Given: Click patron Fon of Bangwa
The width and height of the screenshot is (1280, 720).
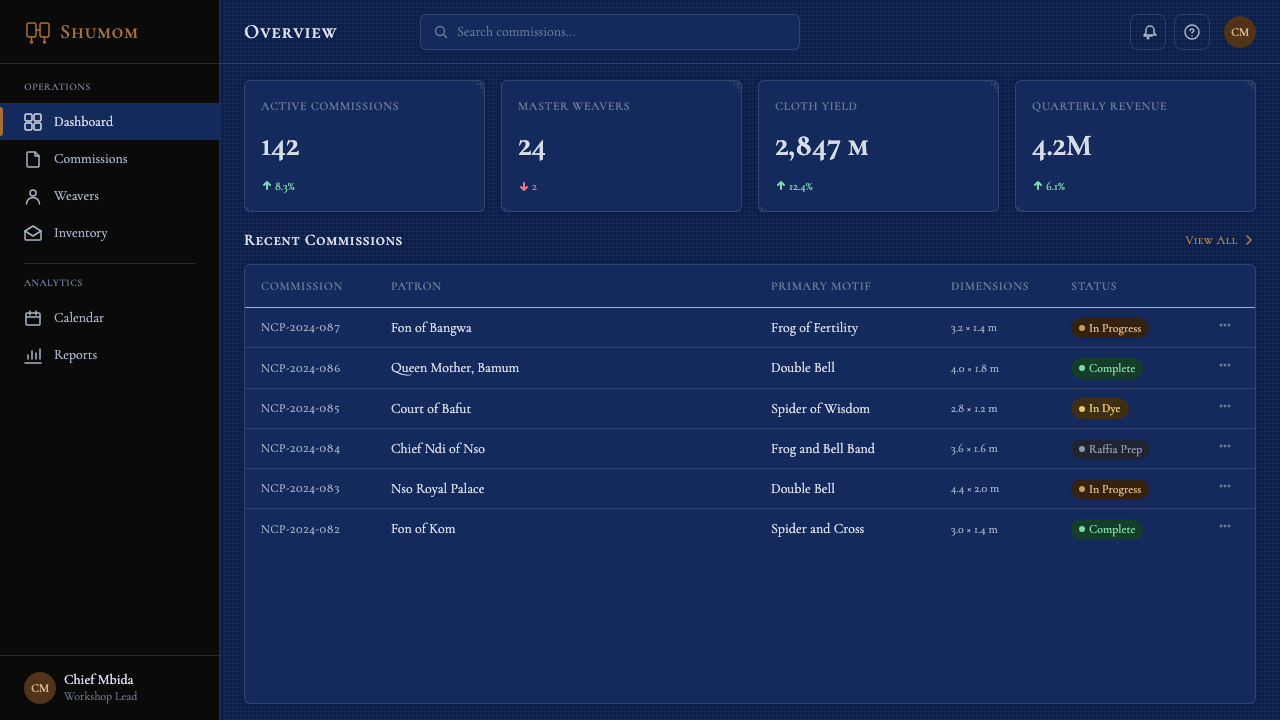Looking at the screenshot, I should pyautogui.click(x=431, y=328).
